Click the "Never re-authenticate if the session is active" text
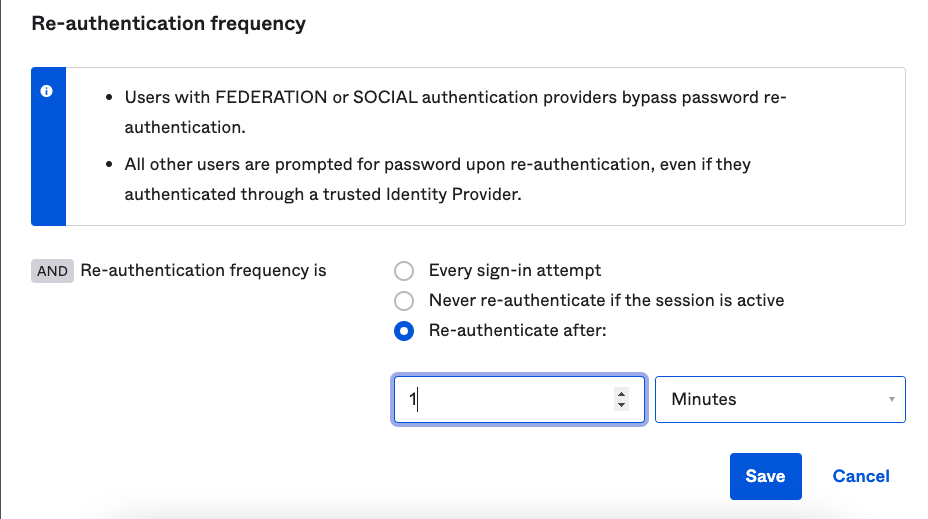 click(x=606, y=300)
